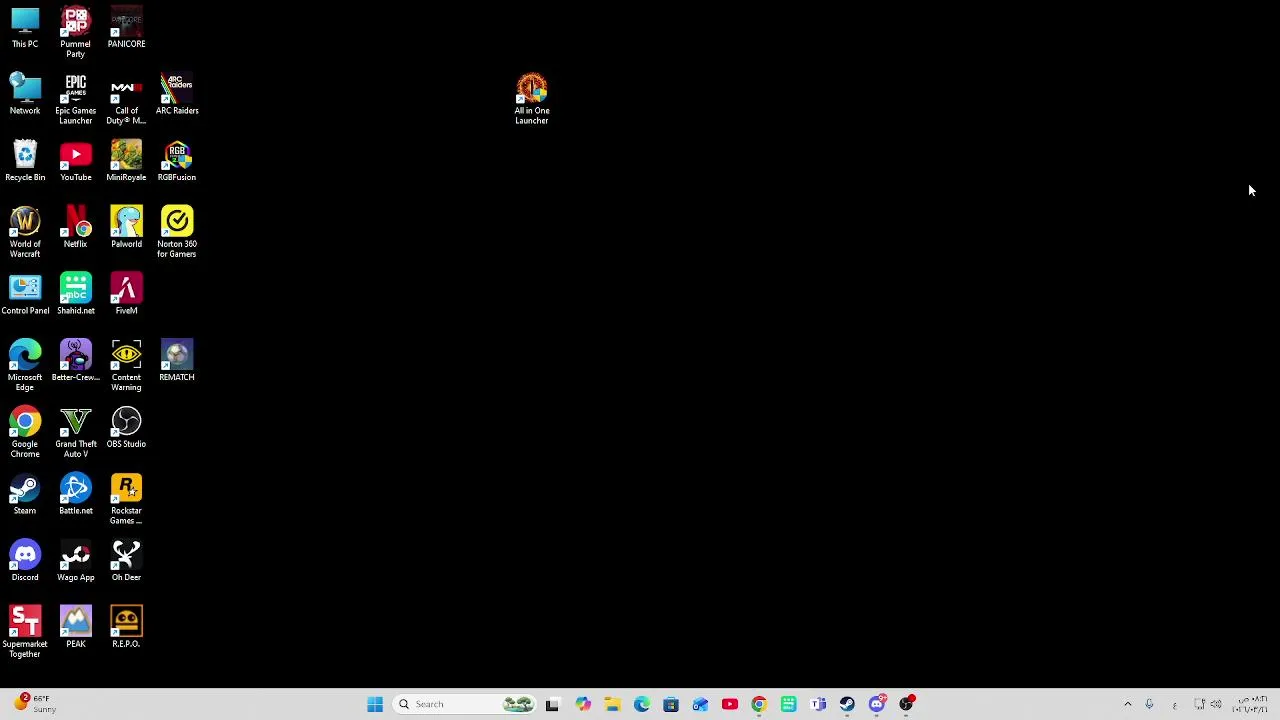The width and height of the screenshot is (1280, 720).
Task: Select the Steam desktop shortcut
Action: coord(25,495)
